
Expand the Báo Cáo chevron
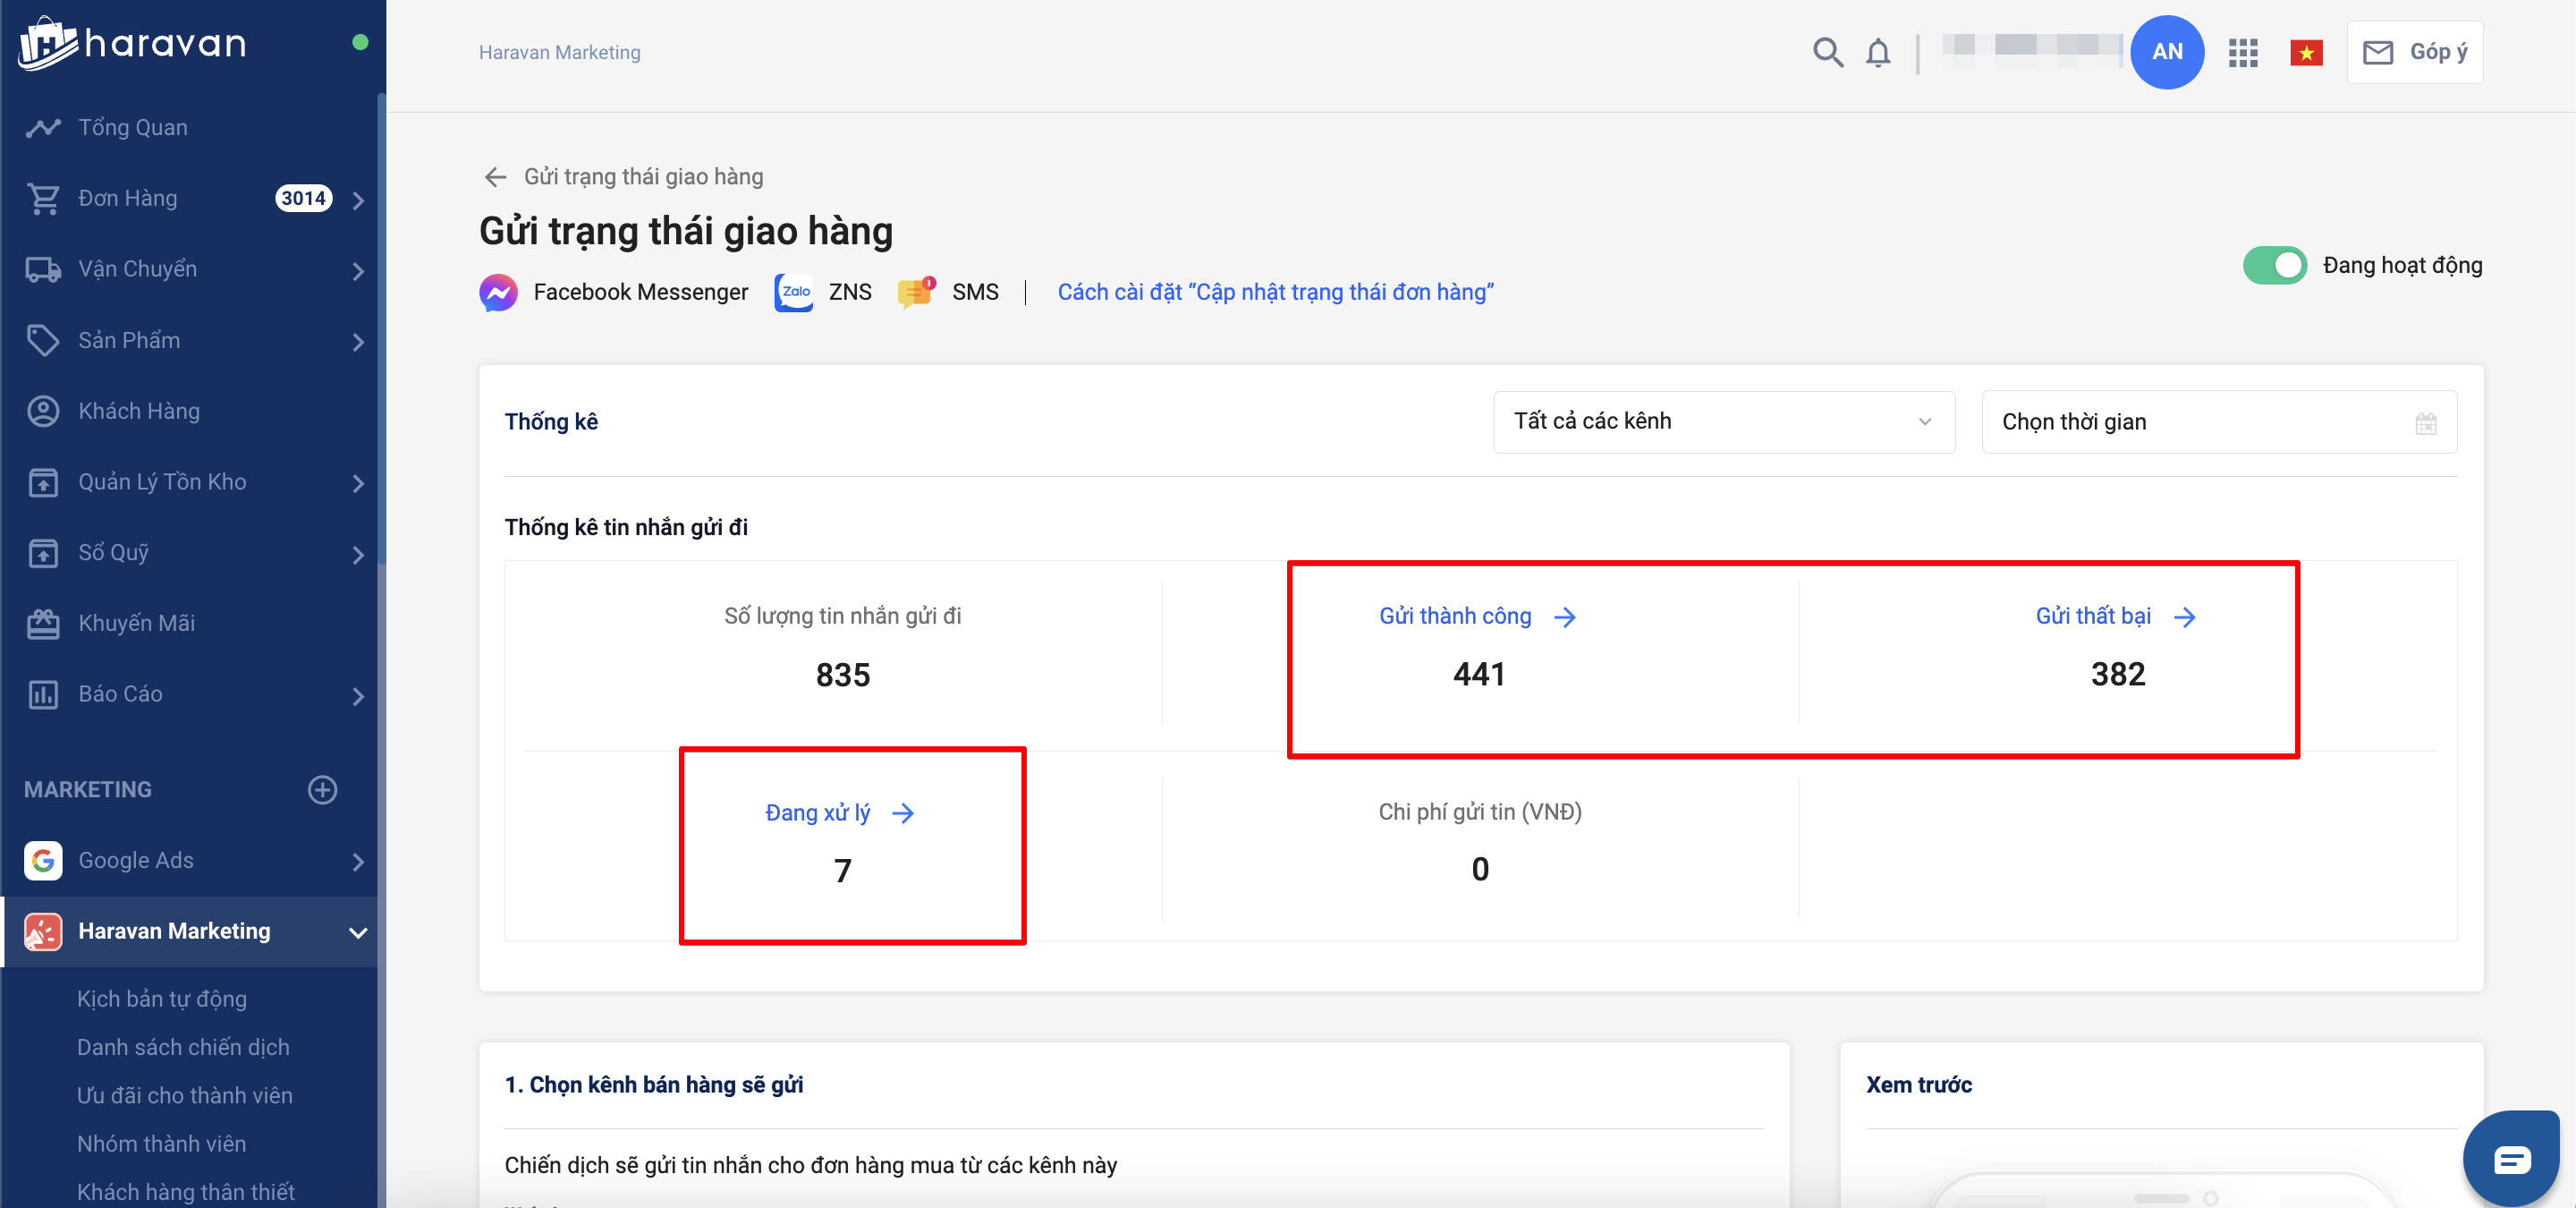coord(358,695)
